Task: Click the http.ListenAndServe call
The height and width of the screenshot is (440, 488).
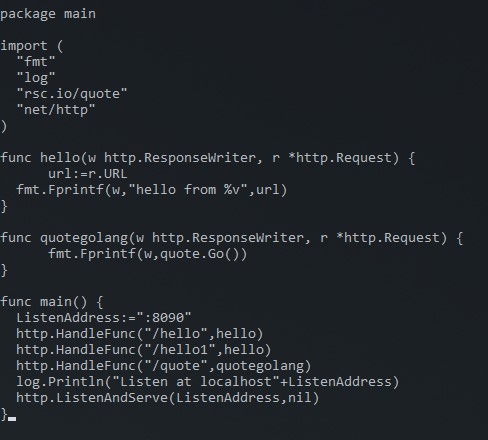Action: click(168, 398)
